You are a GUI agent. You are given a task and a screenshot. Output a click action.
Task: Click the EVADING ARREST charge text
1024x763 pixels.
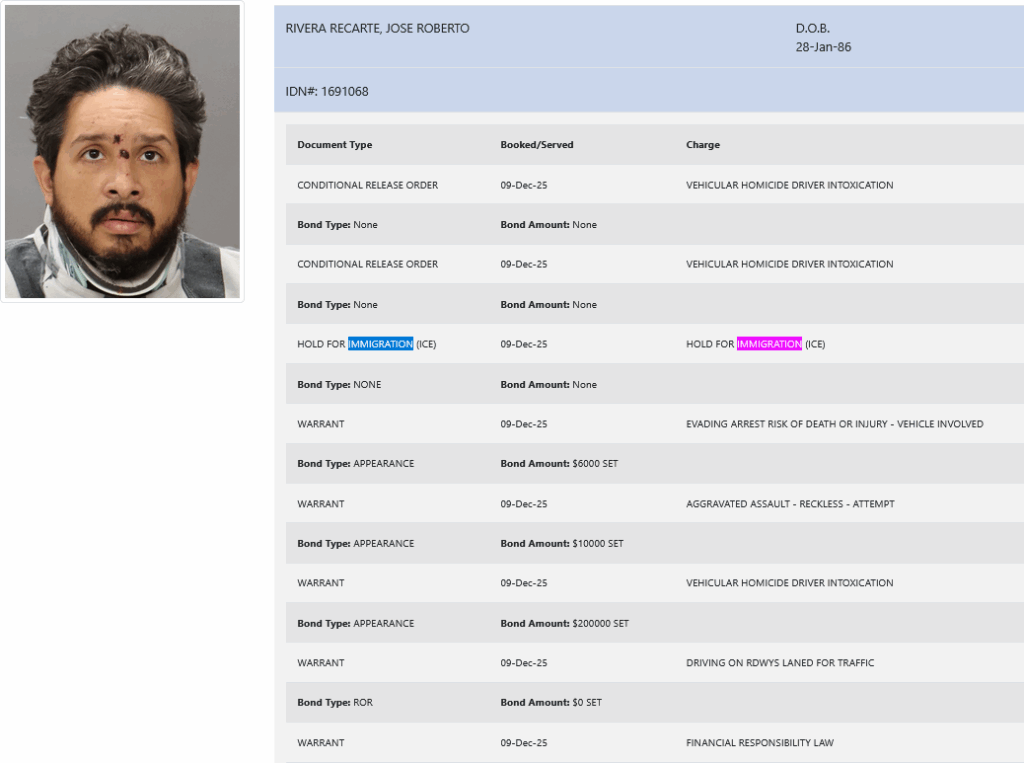point(834,424)
